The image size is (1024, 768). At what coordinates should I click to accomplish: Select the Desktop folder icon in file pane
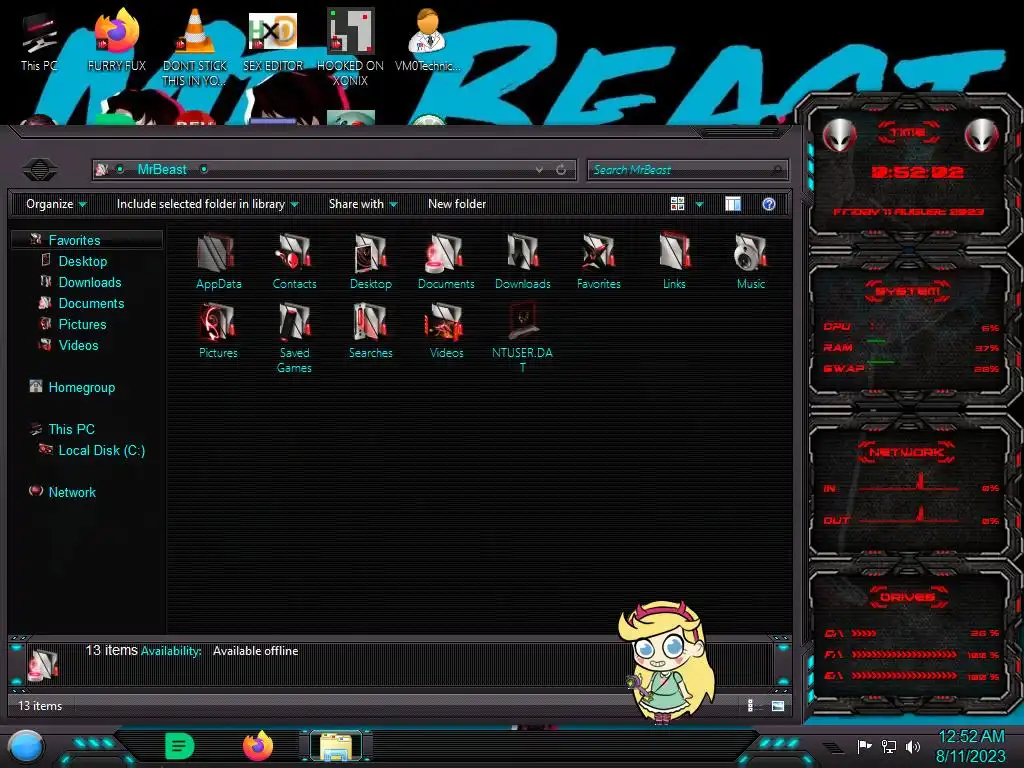(x=370, y=261)
